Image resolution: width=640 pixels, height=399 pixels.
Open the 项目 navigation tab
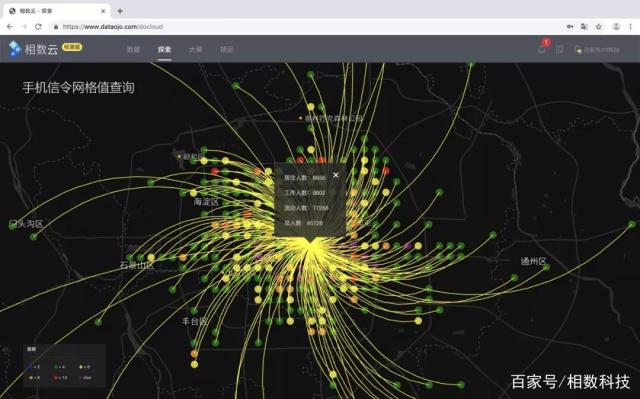tap(227, 49)
